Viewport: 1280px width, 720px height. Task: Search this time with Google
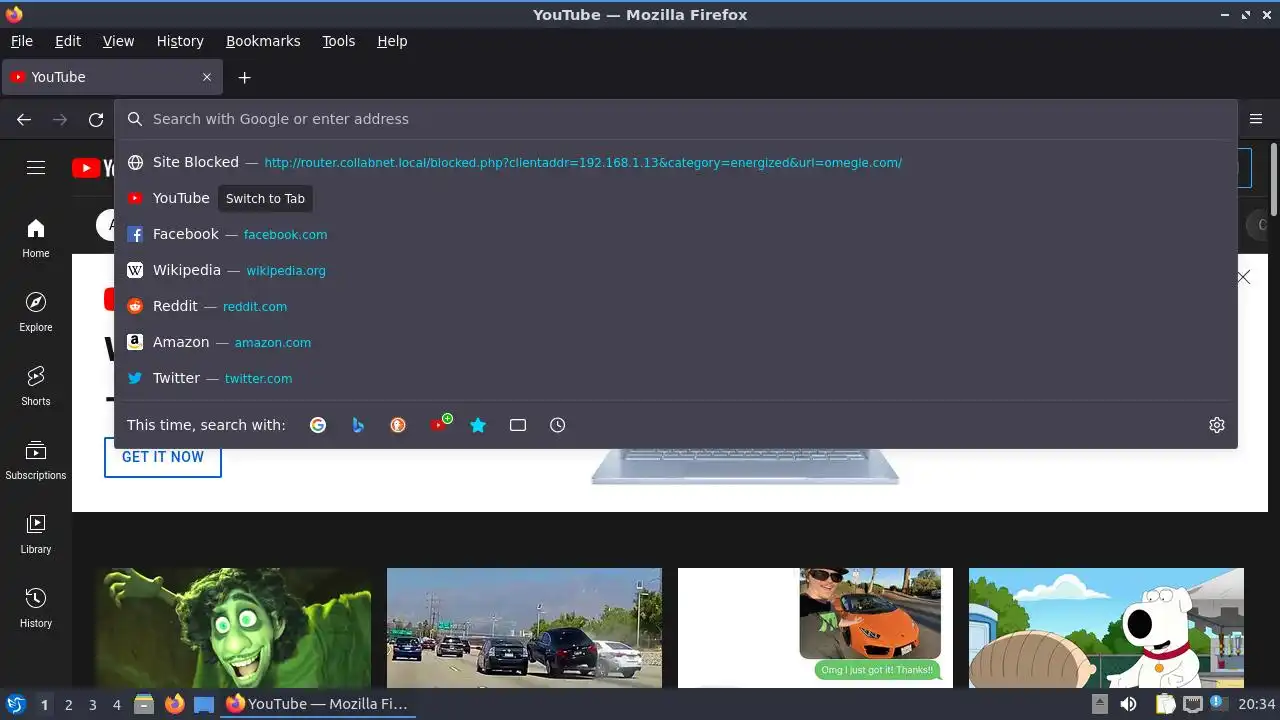[318, 425]
